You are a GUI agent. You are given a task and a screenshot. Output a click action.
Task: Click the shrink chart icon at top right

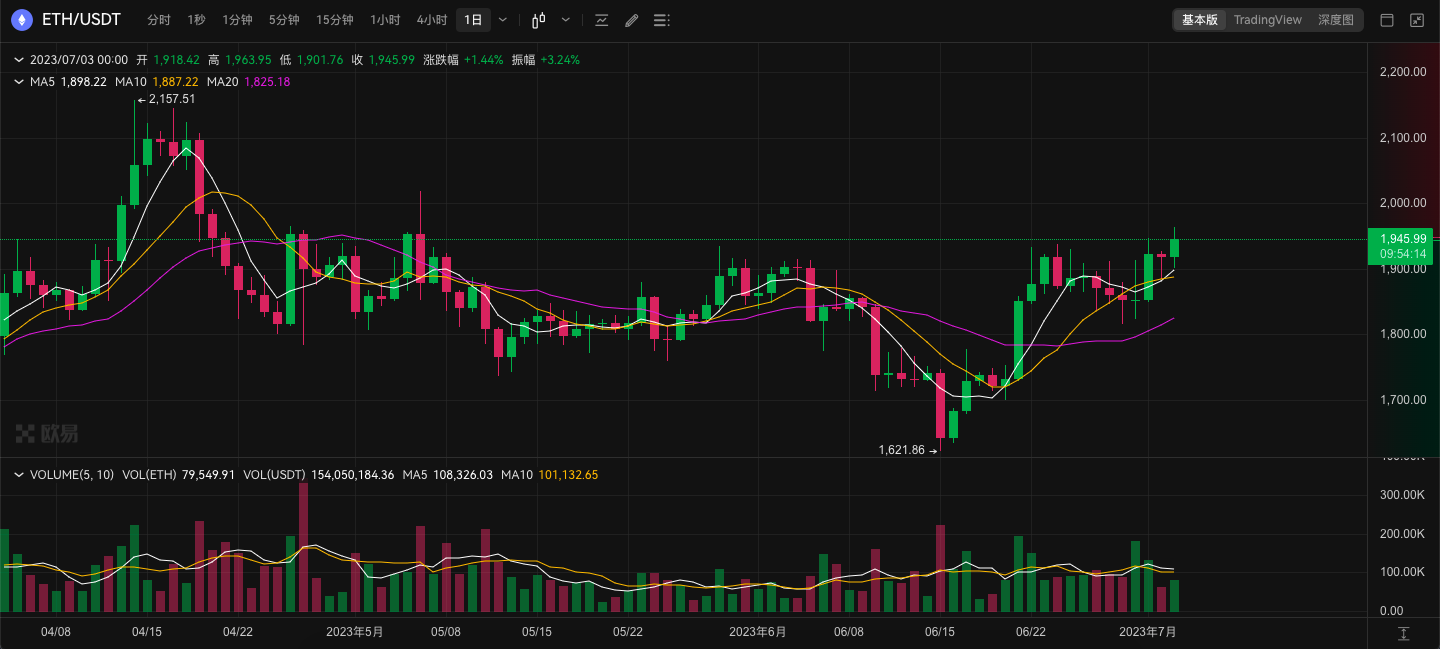(x=1416, y=20)
